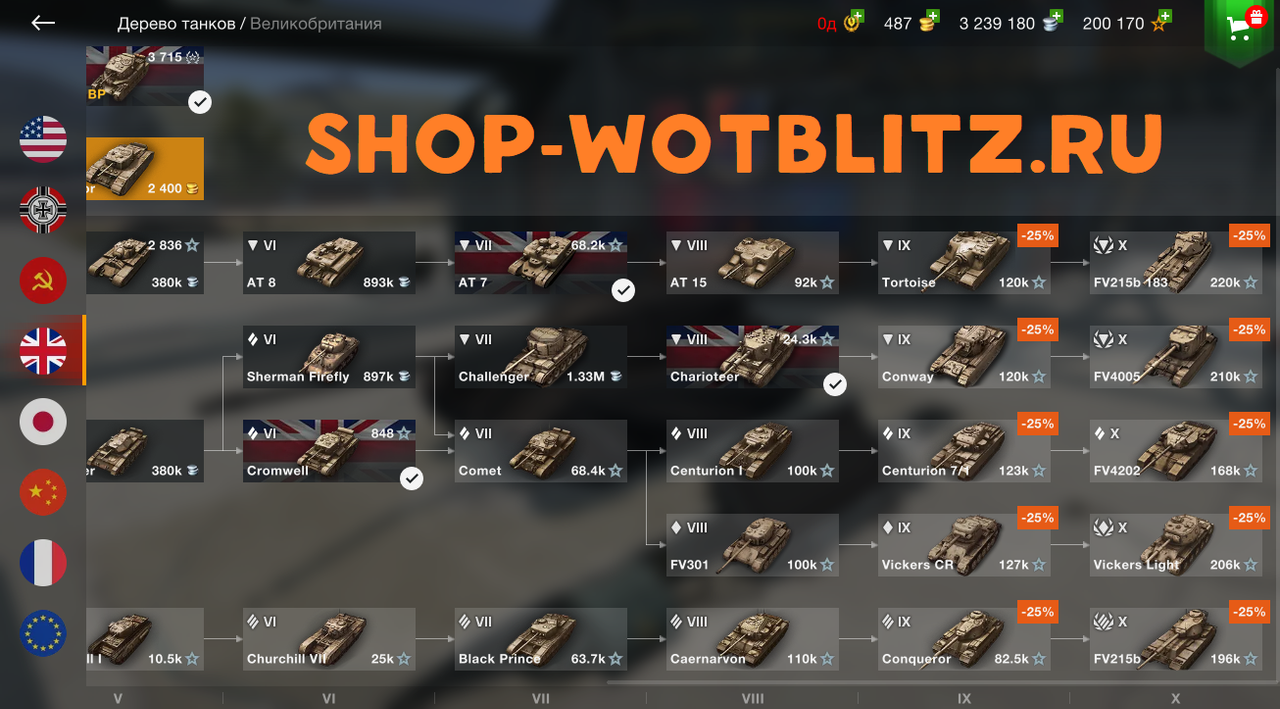The height and width of the screenshot is (709, 1280).
Task: Select the USA nation flag
Action: pos(43,139)
